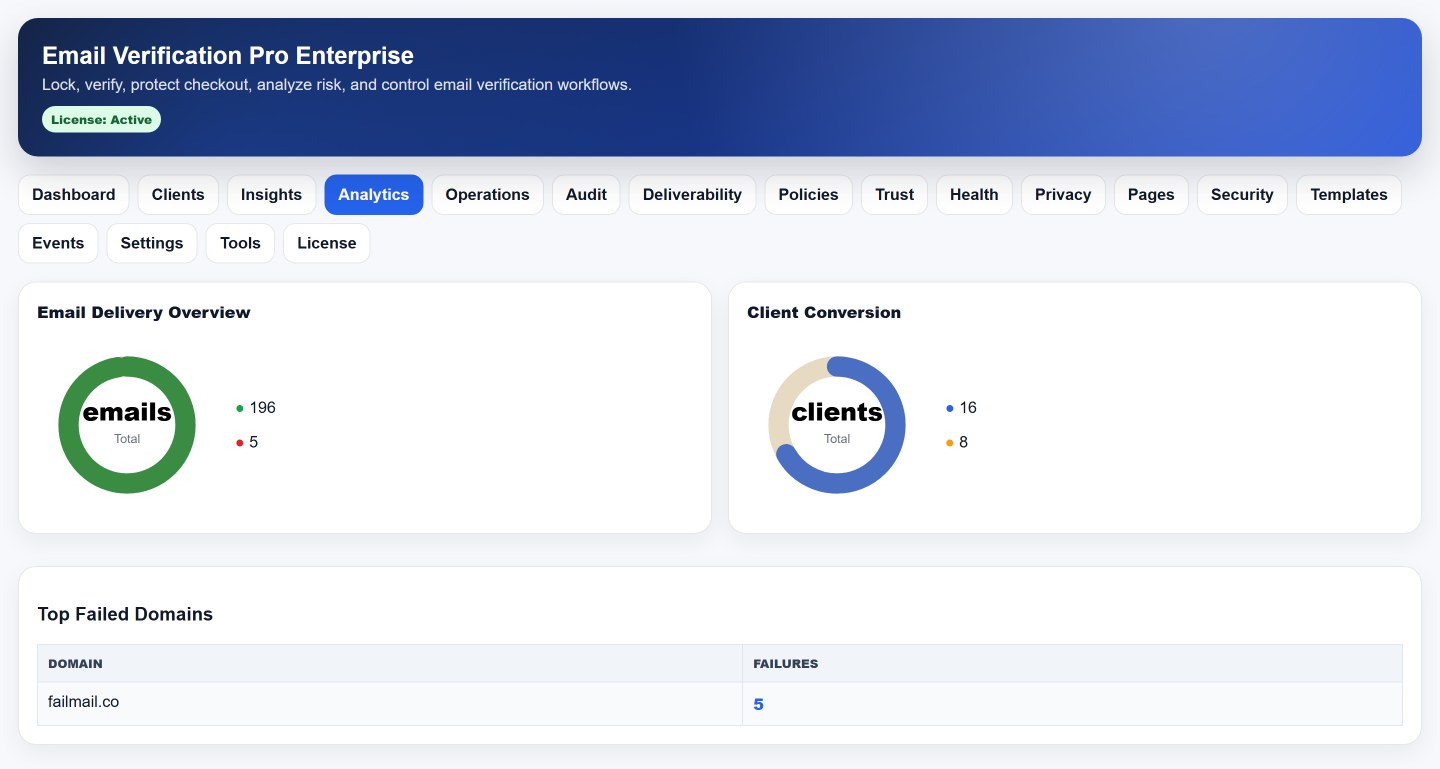
Task: Click the Email Delivery Overview heading
Action: 144,313
